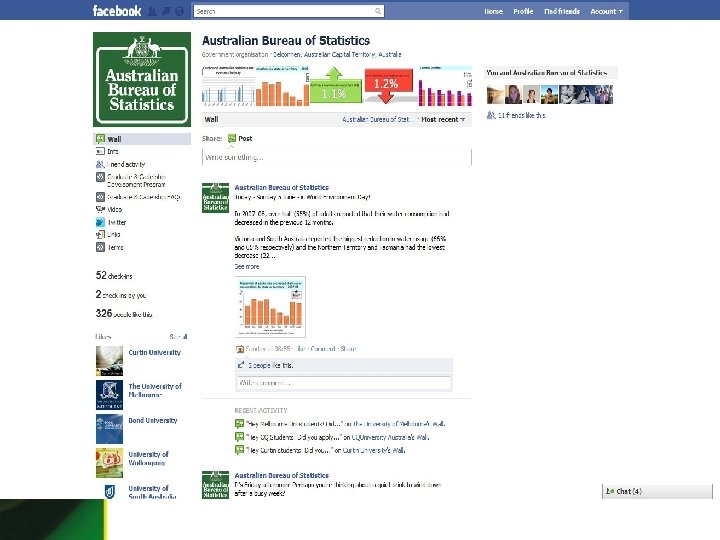Click the Write something text box

click(x=337, y=157)
